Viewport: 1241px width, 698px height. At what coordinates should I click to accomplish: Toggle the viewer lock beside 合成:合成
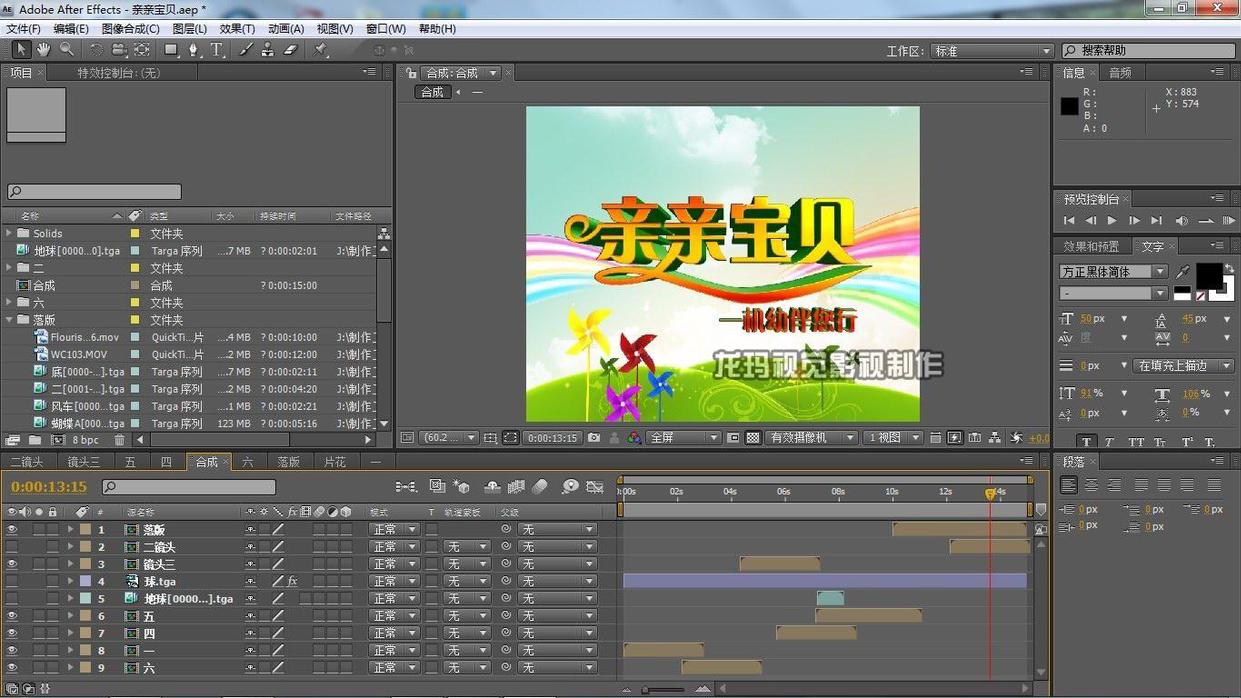[411, 73]
